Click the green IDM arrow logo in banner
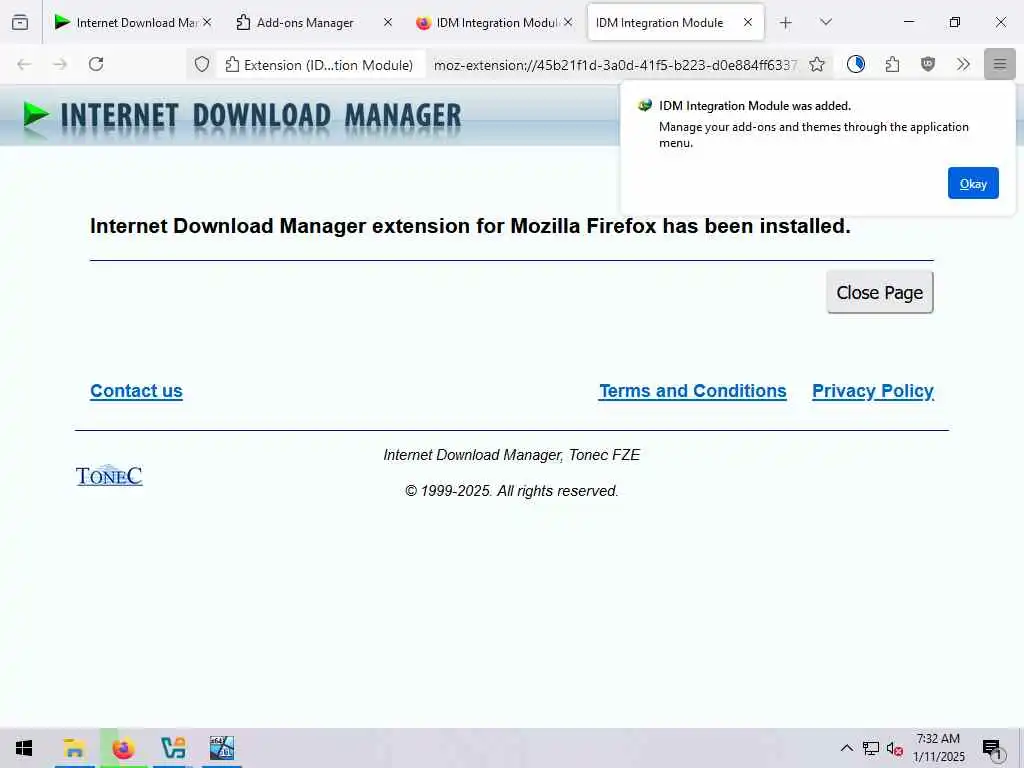Image resolution: width=1024 pixels, height=768 pixels. [x=36, y=116]
